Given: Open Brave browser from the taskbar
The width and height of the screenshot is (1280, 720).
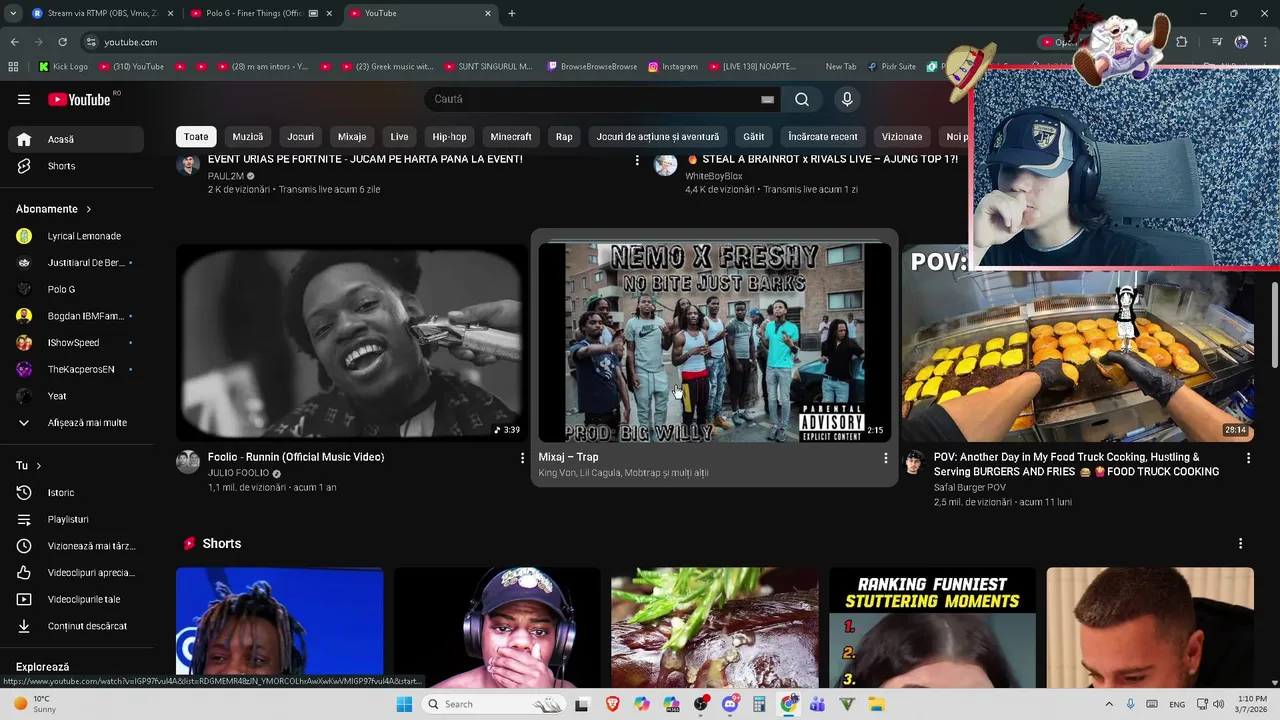Looking at the screenshot, I should pos(612,704).
